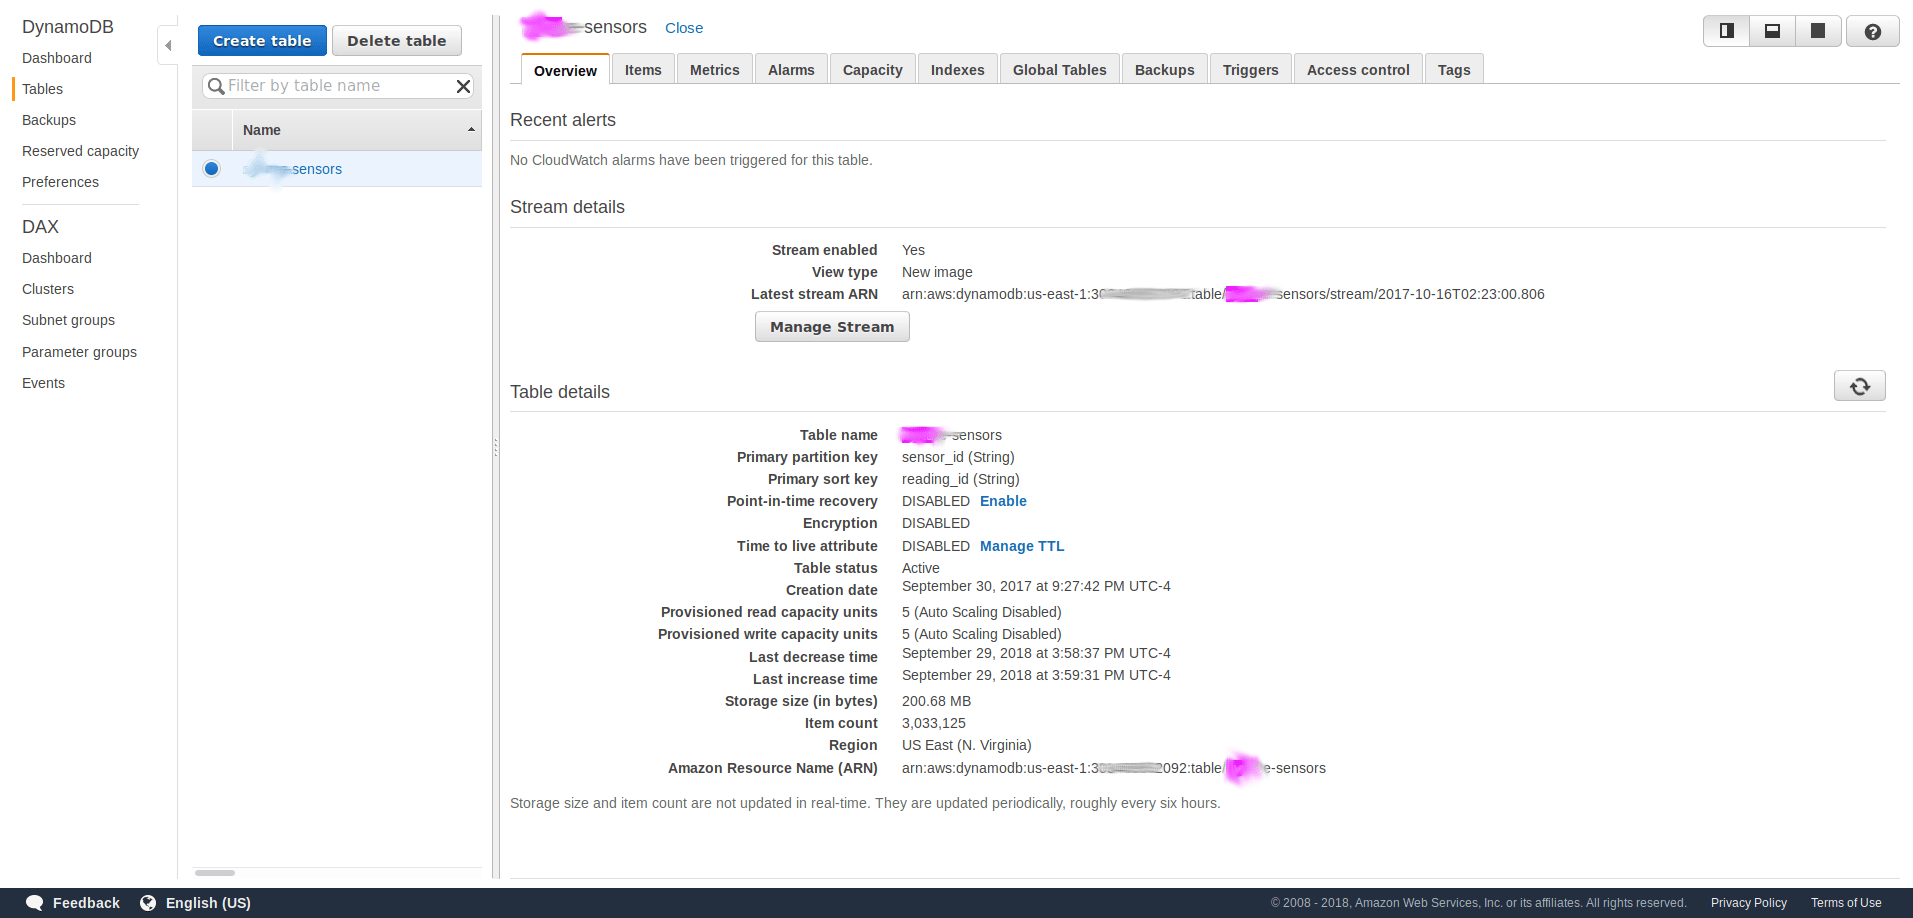The width and height of the screenshot is (1913, 918).
Task: Open DynamoDB help via question mark icon
Action: (1872, 31)
